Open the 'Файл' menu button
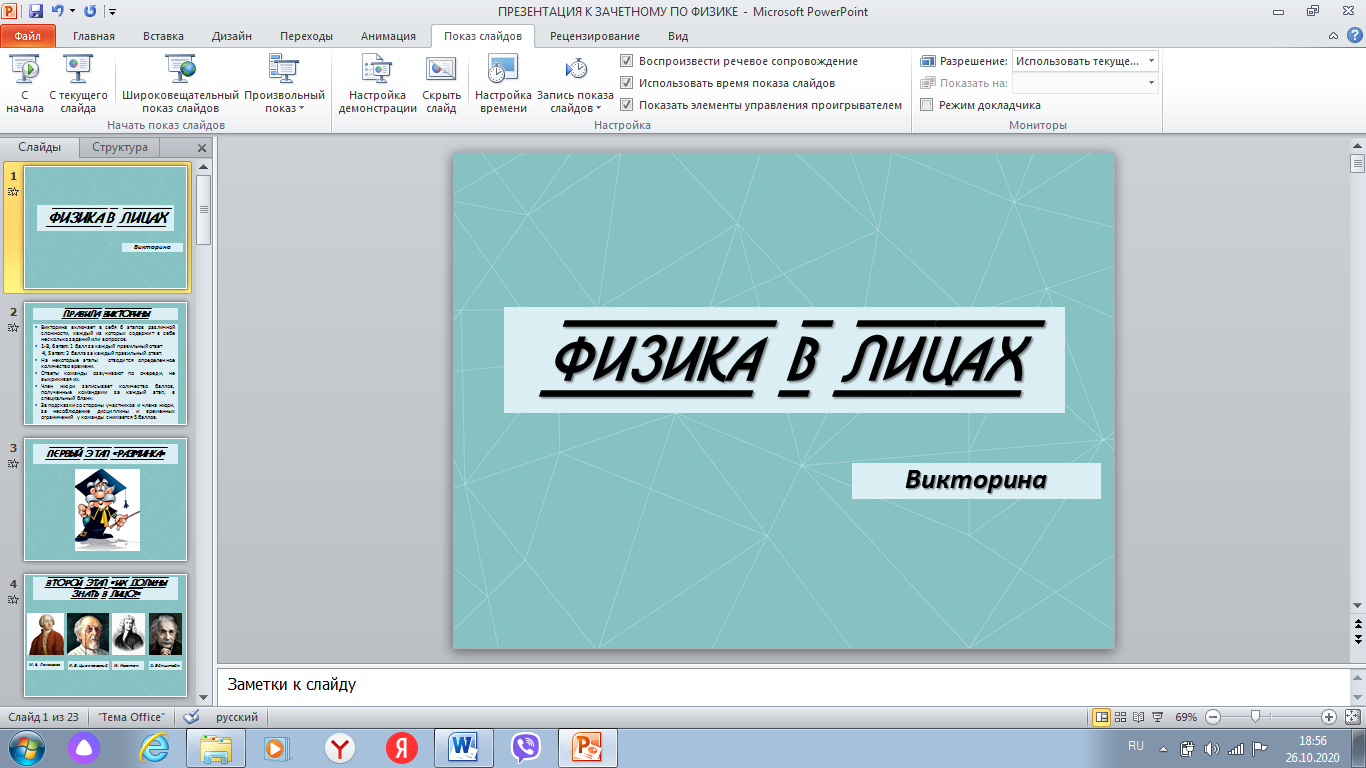This screenshot has width=1366, height=768. 28,36
